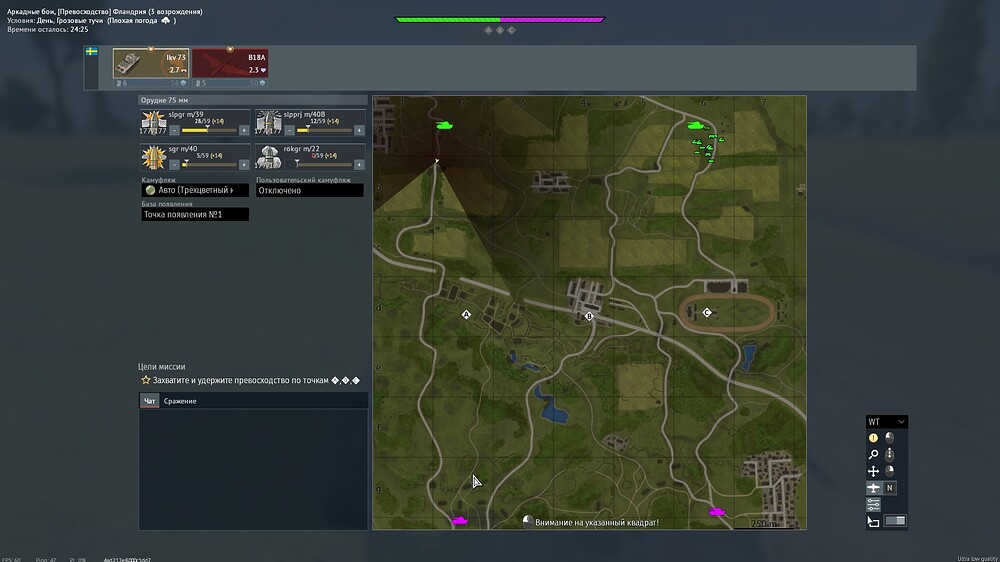Viewport: 1000px width, 562px height.
Task: Open the Камуфляж dropdown
Action: tap(195, 190)
